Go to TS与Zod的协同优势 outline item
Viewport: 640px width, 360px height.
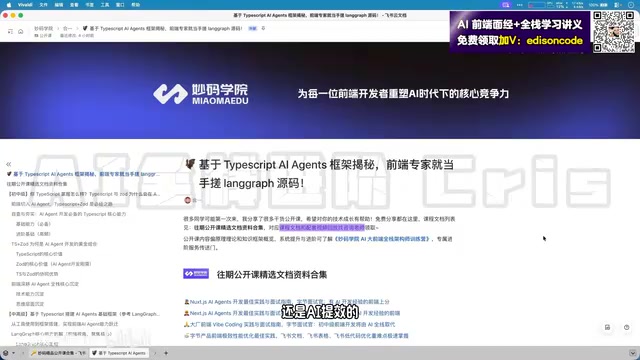[37, 274]
